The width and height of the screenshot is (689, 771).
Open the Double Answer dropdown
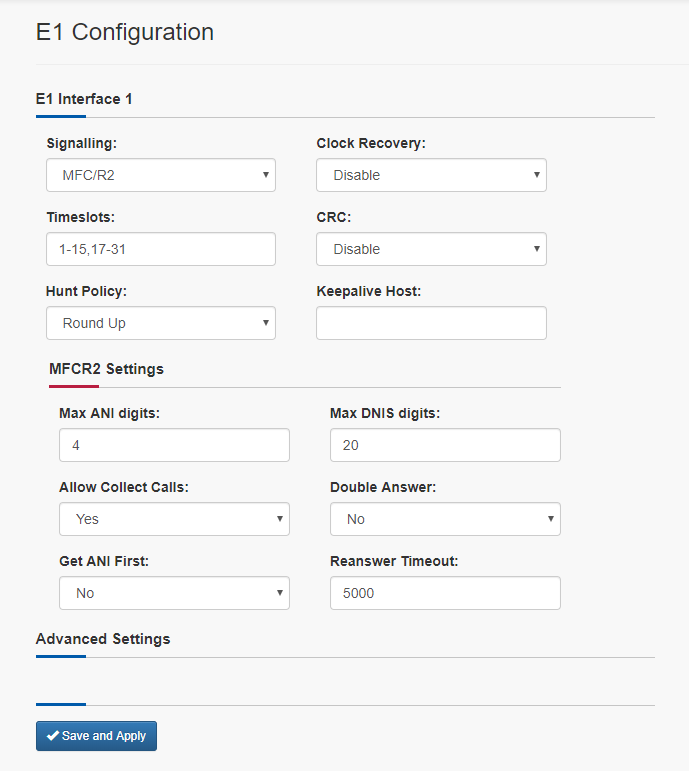click(445, 519)
